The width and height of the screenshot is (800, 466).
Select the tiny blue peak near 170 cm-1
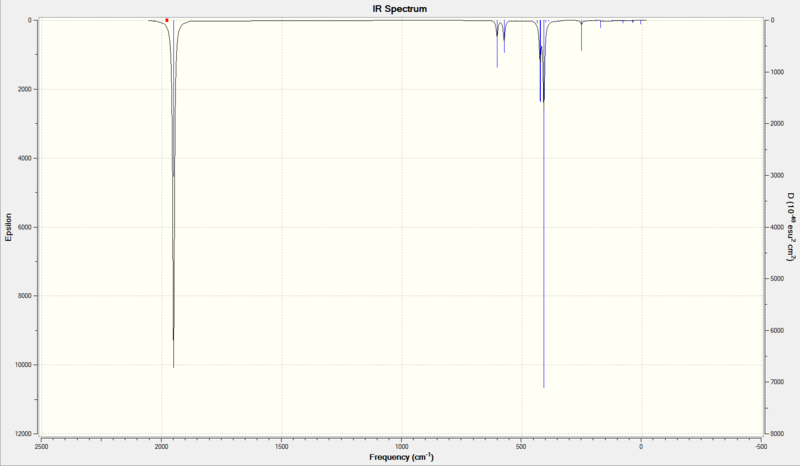click(601, 24)
